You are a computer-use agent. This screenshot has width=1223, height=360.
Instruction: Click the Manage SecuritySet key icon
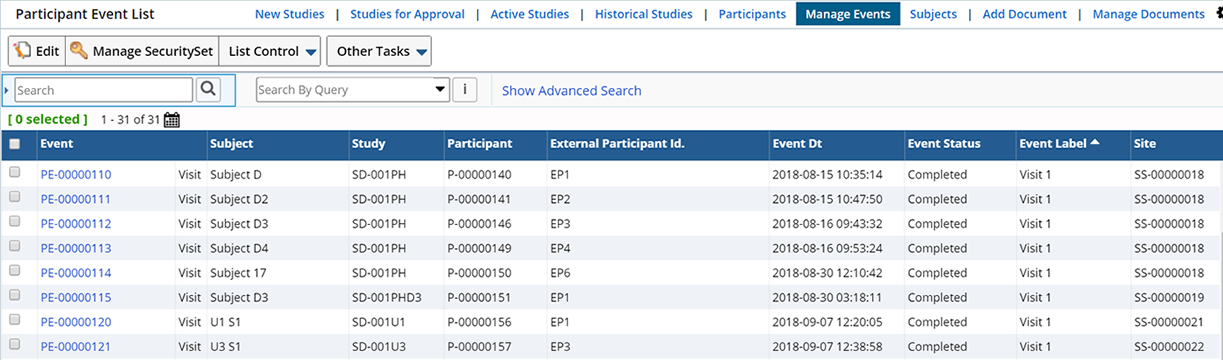click(x=79, y=51)
